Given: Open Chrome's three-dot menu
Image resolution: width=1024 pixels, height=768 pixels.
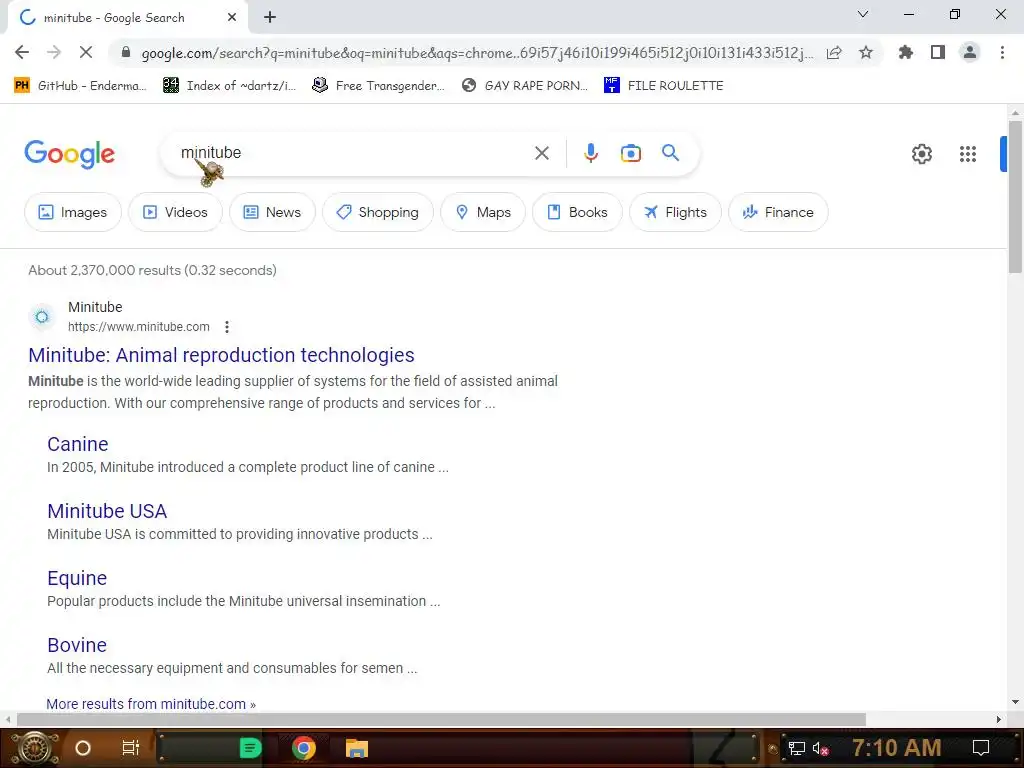Looking at the screenshot, I should pyautogui.click(x=1002, y=52).
